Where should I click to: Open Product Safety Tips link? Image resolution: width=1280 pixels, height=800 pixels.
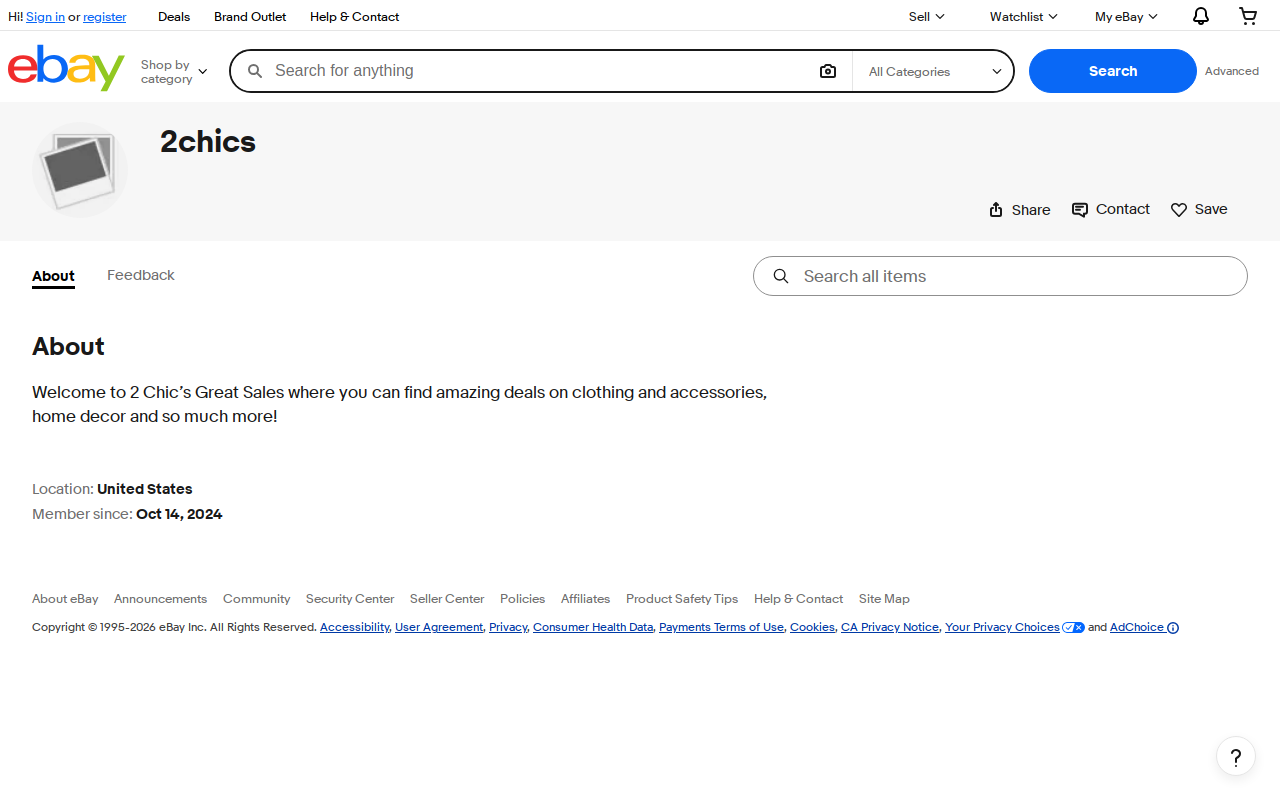682,599
